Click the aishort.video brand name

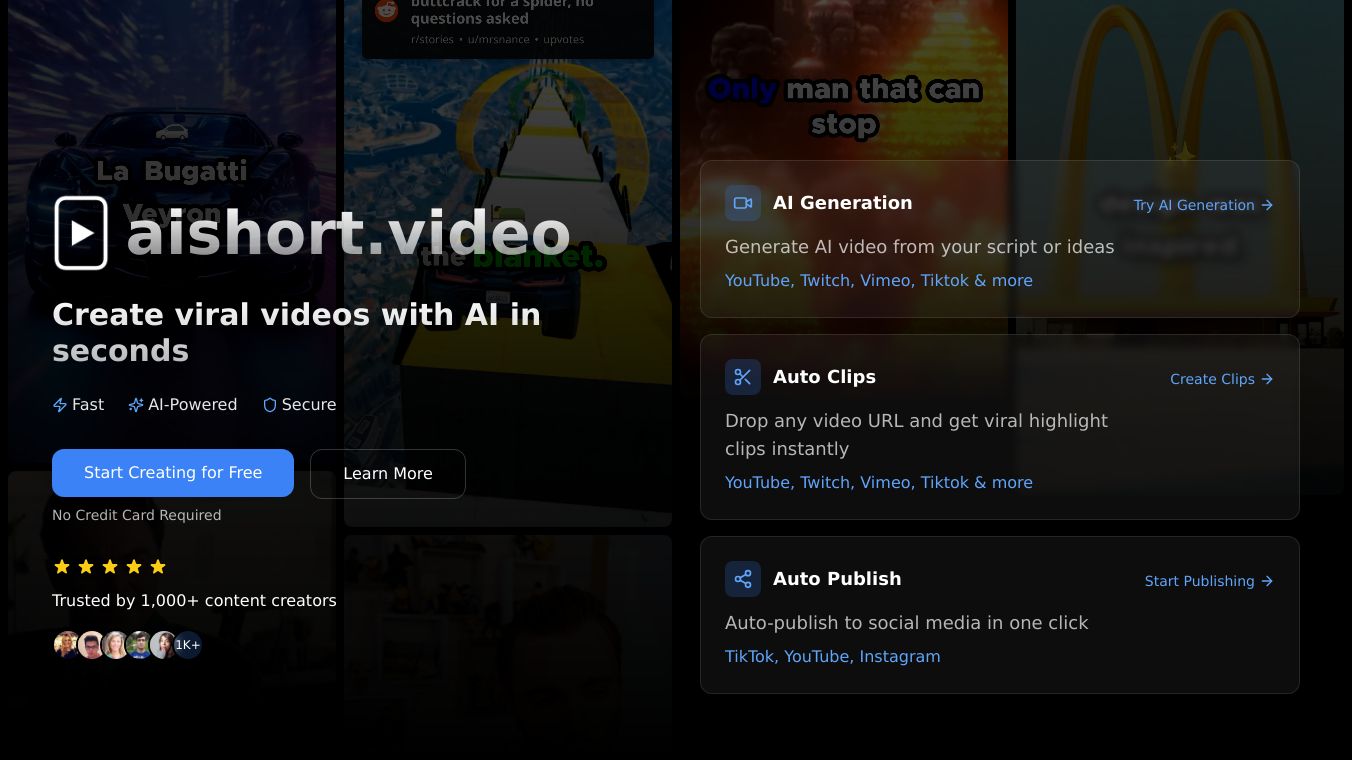(348, 234)
